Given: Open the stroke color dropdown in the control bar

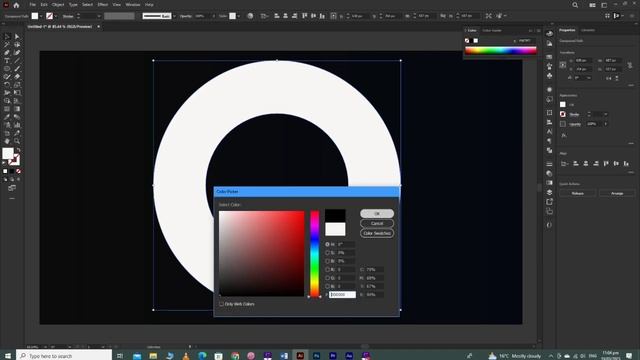Looking at the screenshot, I should click(56, 16).
